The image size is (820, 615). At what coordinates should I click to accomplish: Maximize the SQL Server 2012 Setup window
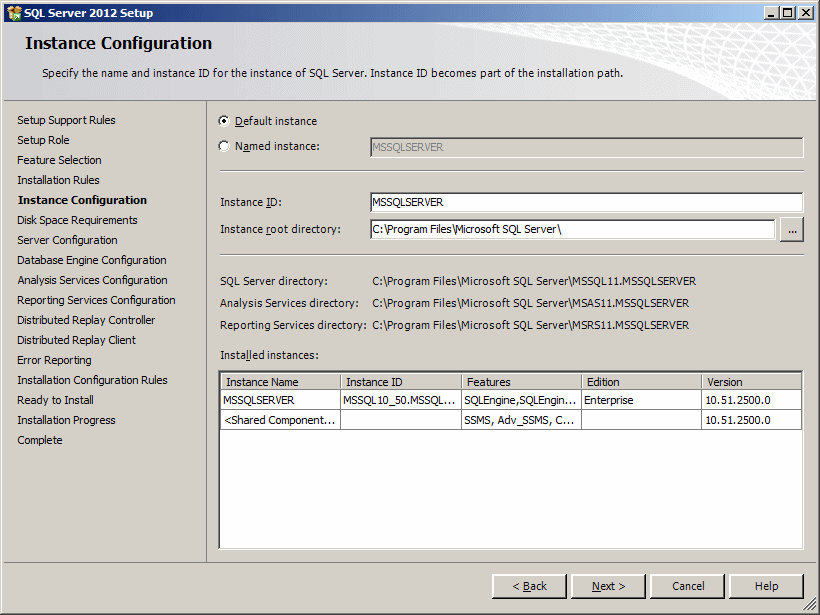point(788,13)
